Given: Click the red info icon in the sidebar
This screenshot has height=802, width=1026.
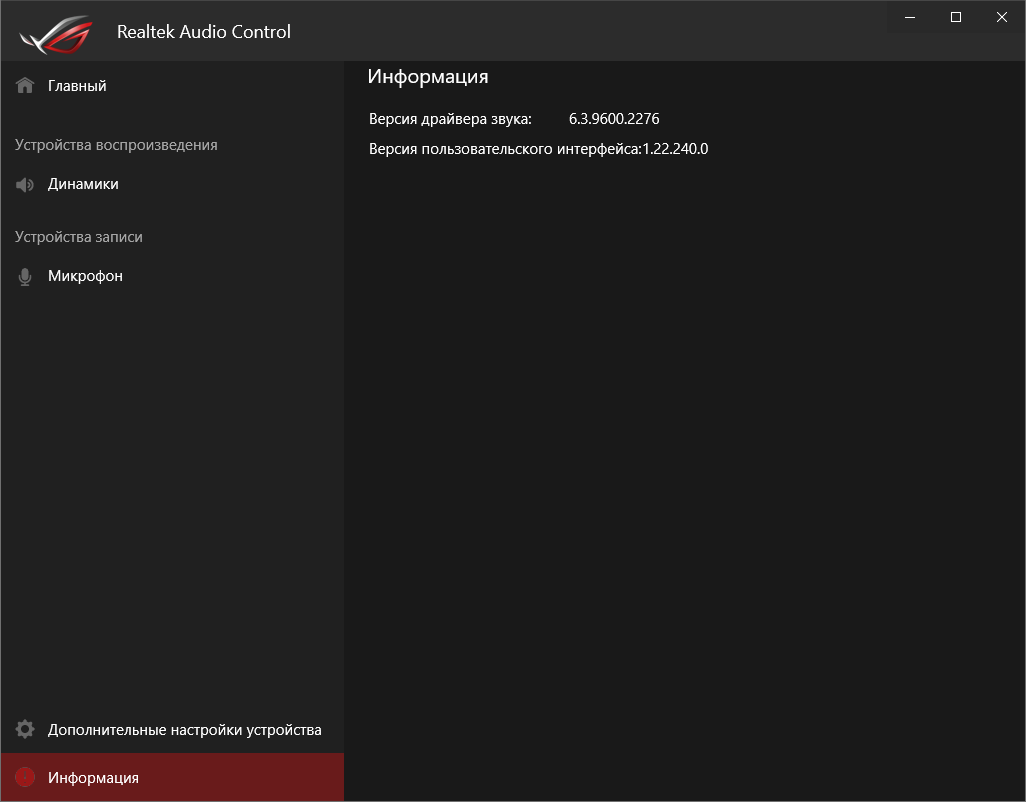Looking at the screenshot, I should click(x=25, y=778).
